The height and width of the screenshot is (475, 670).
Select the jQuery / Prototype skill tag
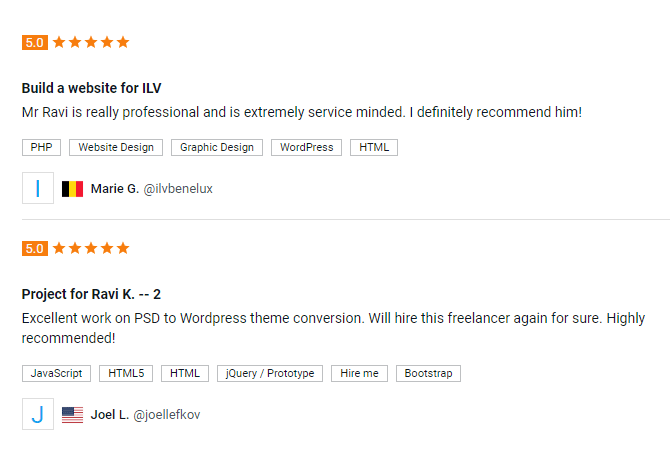270,373
